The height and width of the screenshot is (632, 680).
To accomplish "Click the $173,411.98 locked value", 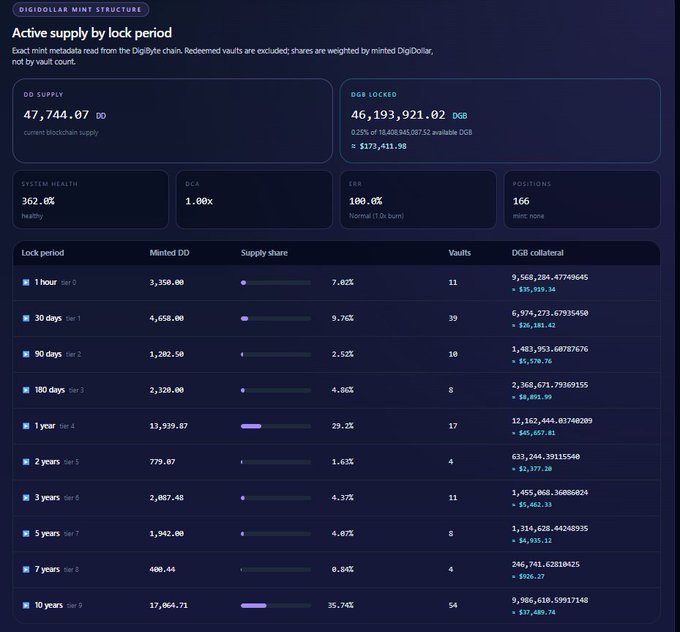I will (x=383, y=146).
